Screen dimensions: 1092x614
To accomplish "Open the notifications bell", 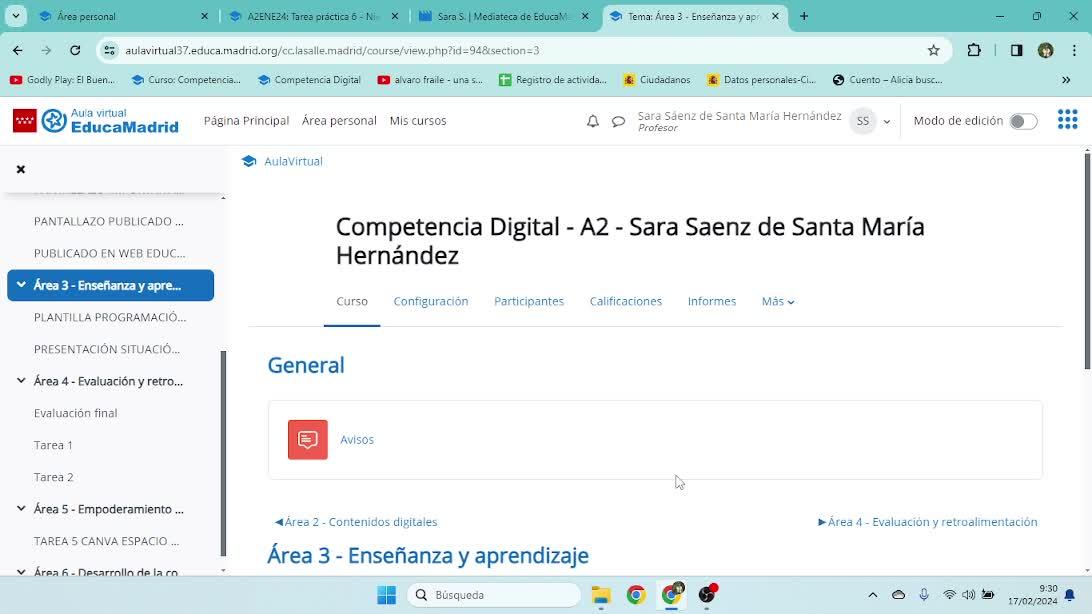I will 593,121.
